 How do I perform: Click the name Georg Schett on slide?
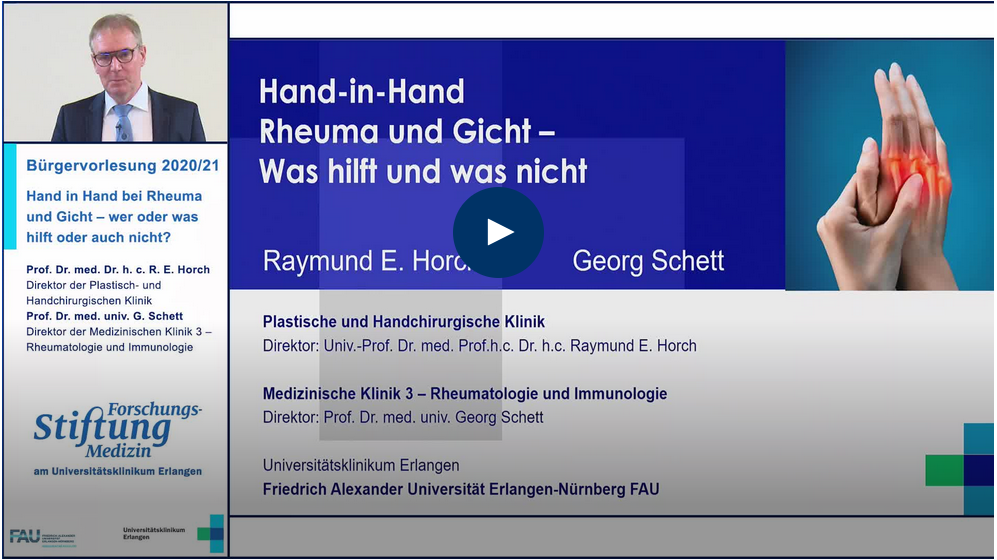point(648,262)
